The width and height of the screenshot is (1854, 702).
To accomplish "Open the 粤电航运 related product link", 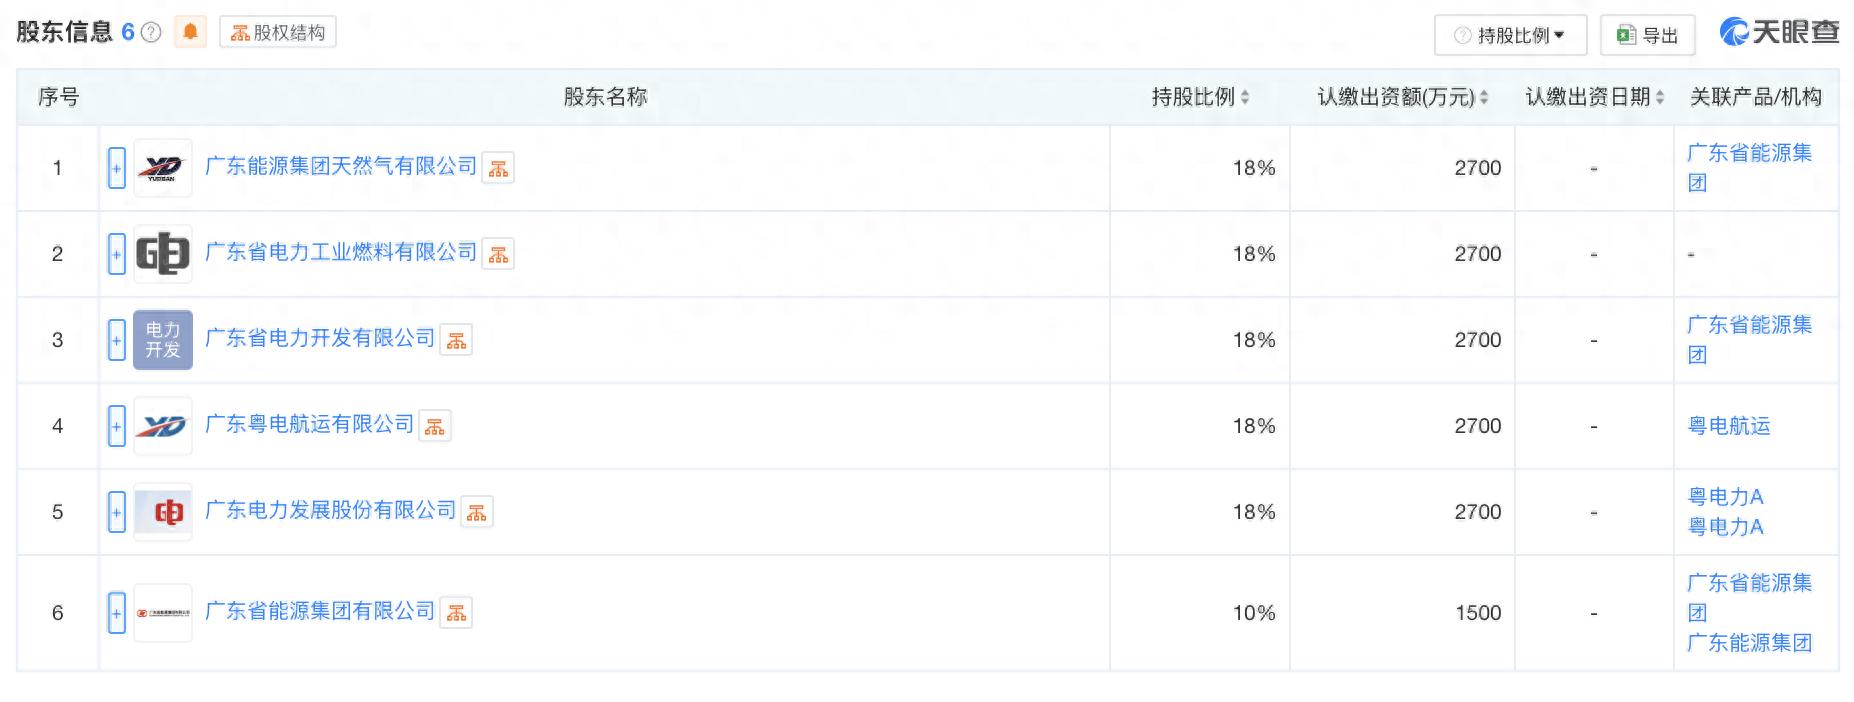I will pos(1729,426).
